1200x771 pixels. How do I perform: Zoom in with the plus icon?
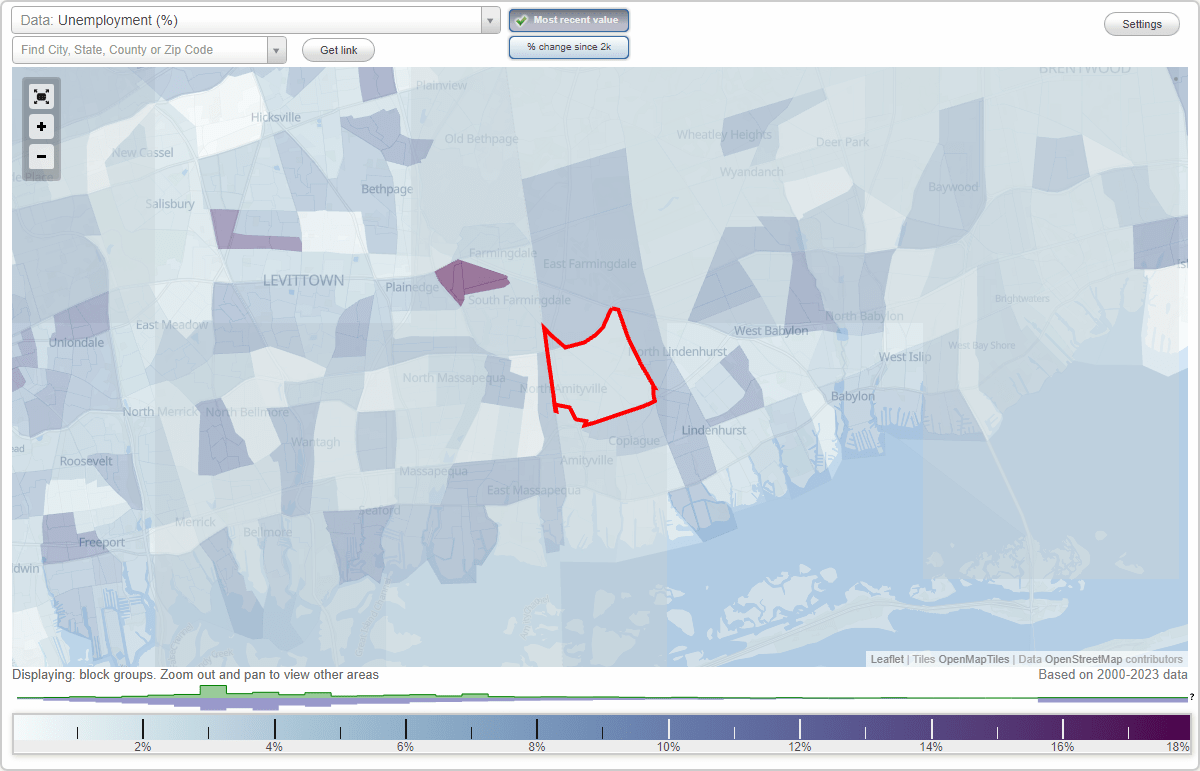coord(41,126)
